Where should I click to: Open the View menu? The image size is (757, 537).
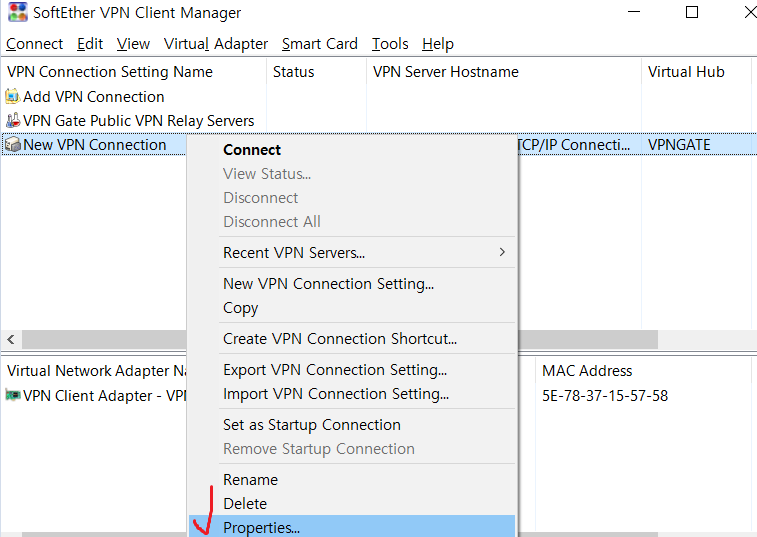point(133,44)
